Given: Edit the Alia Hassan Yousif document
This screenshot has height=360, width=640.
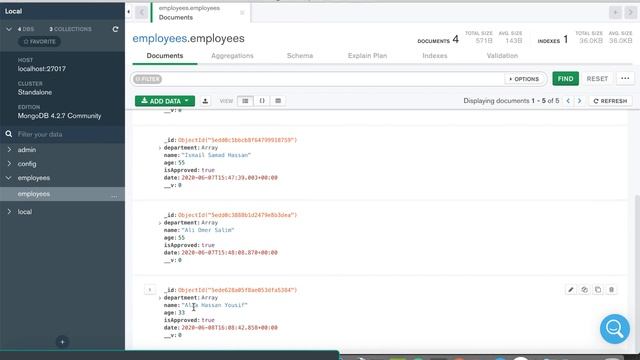Looking at the screenshot, I should [571, 290].
